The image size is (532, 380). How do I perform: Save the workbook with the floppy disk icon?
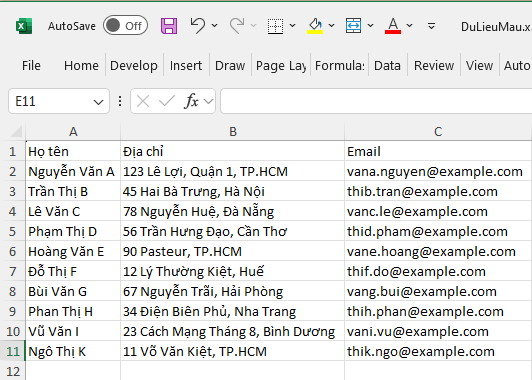coord(169,26)
